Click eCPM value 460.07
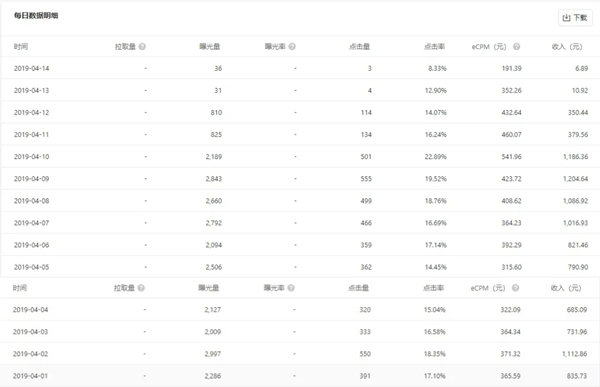The image size is (600, 387). click(512, 135)
